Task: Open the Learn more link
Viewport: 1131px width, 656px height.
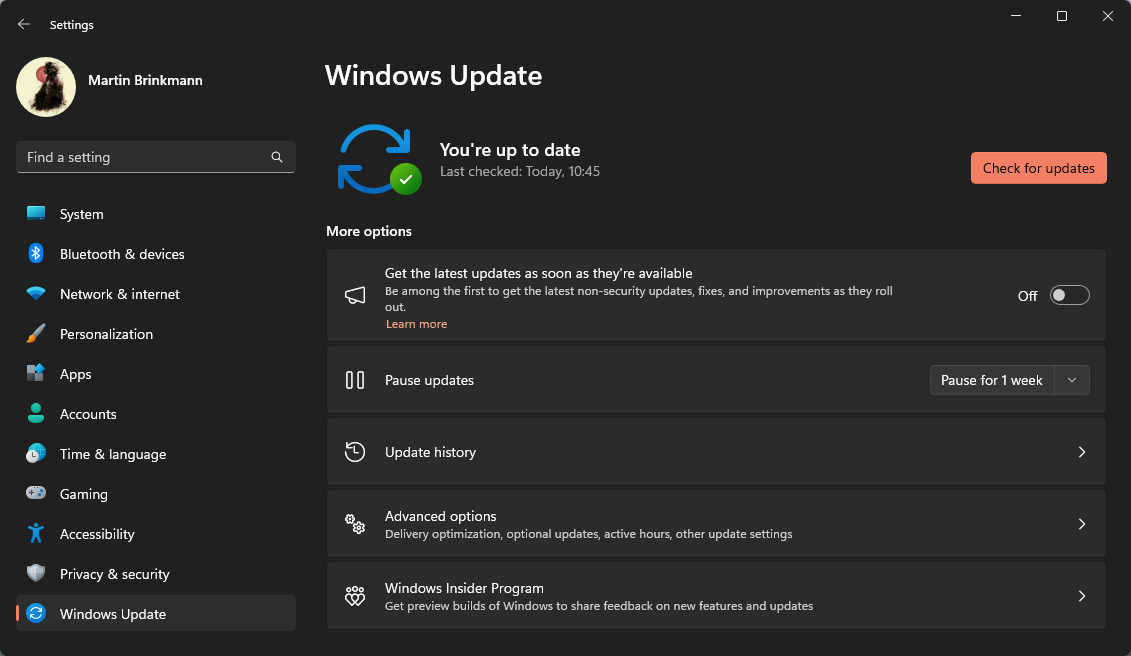Action: [416, 324]
